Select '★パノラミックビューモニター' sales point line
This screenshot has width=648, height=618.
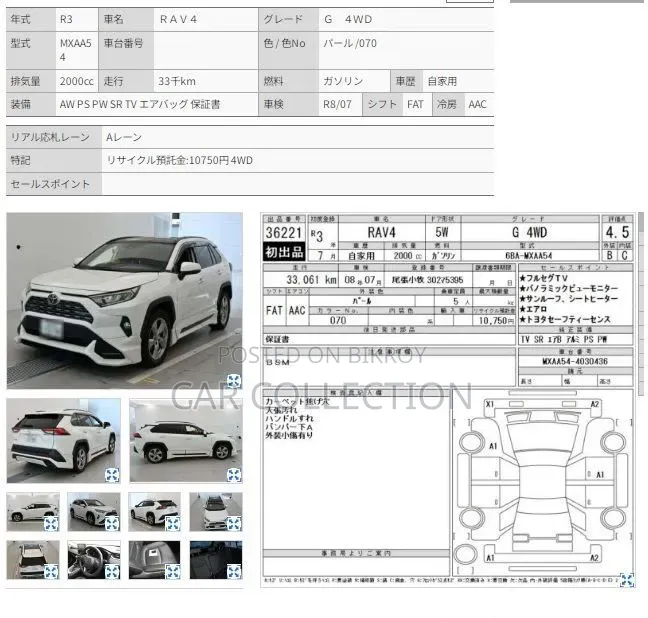569,289
